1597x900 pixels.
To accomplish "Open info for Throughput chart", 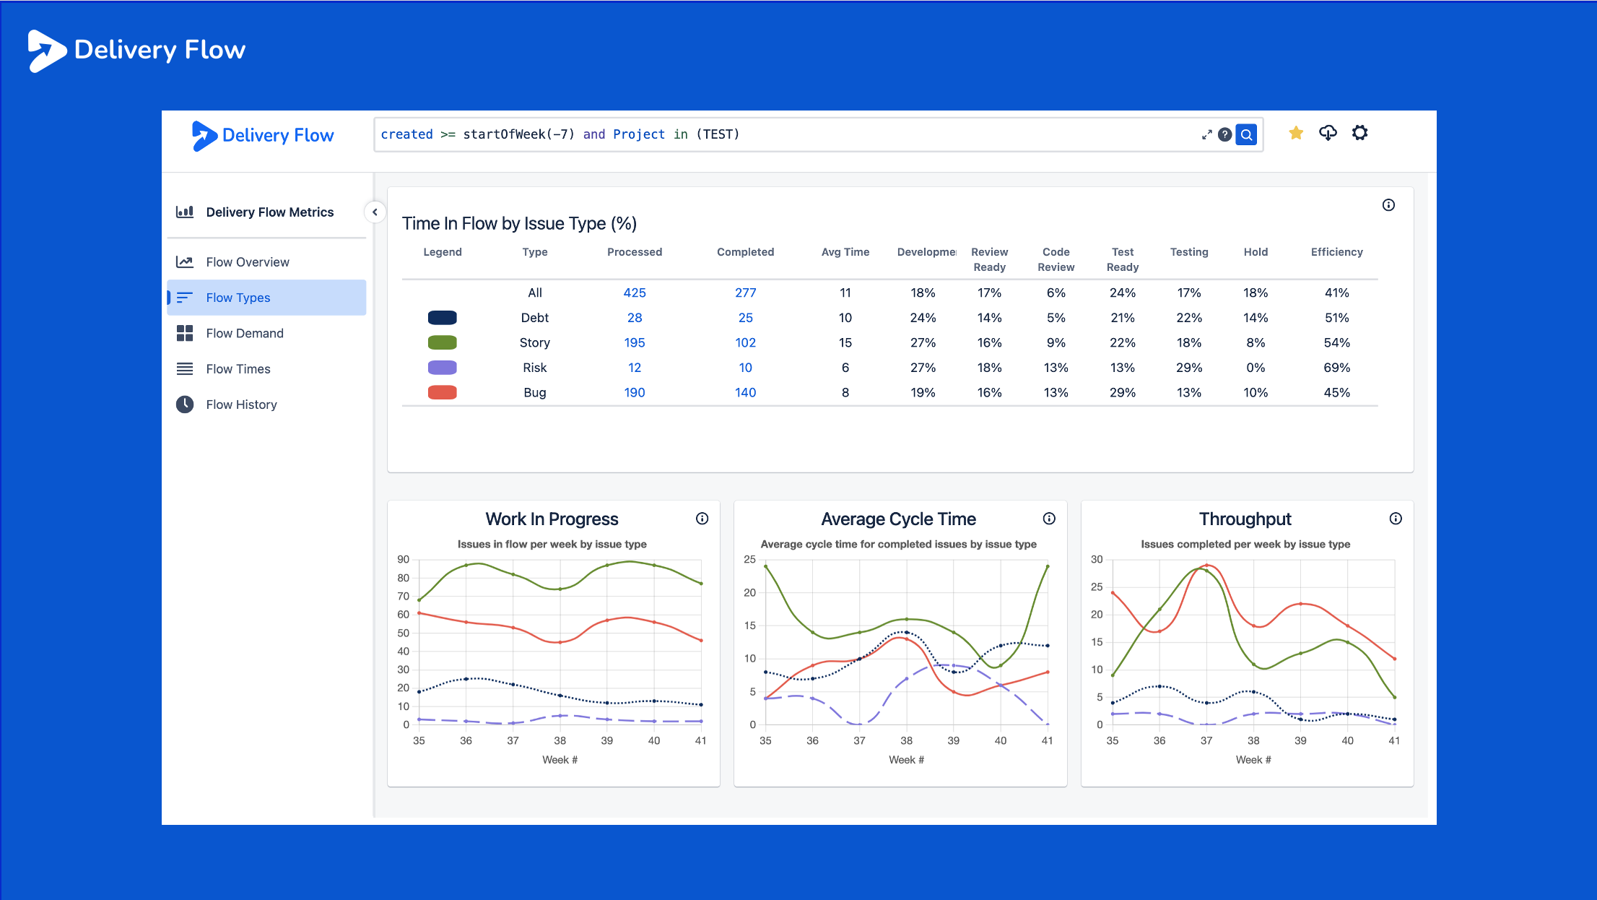I will coord(1396,519).
